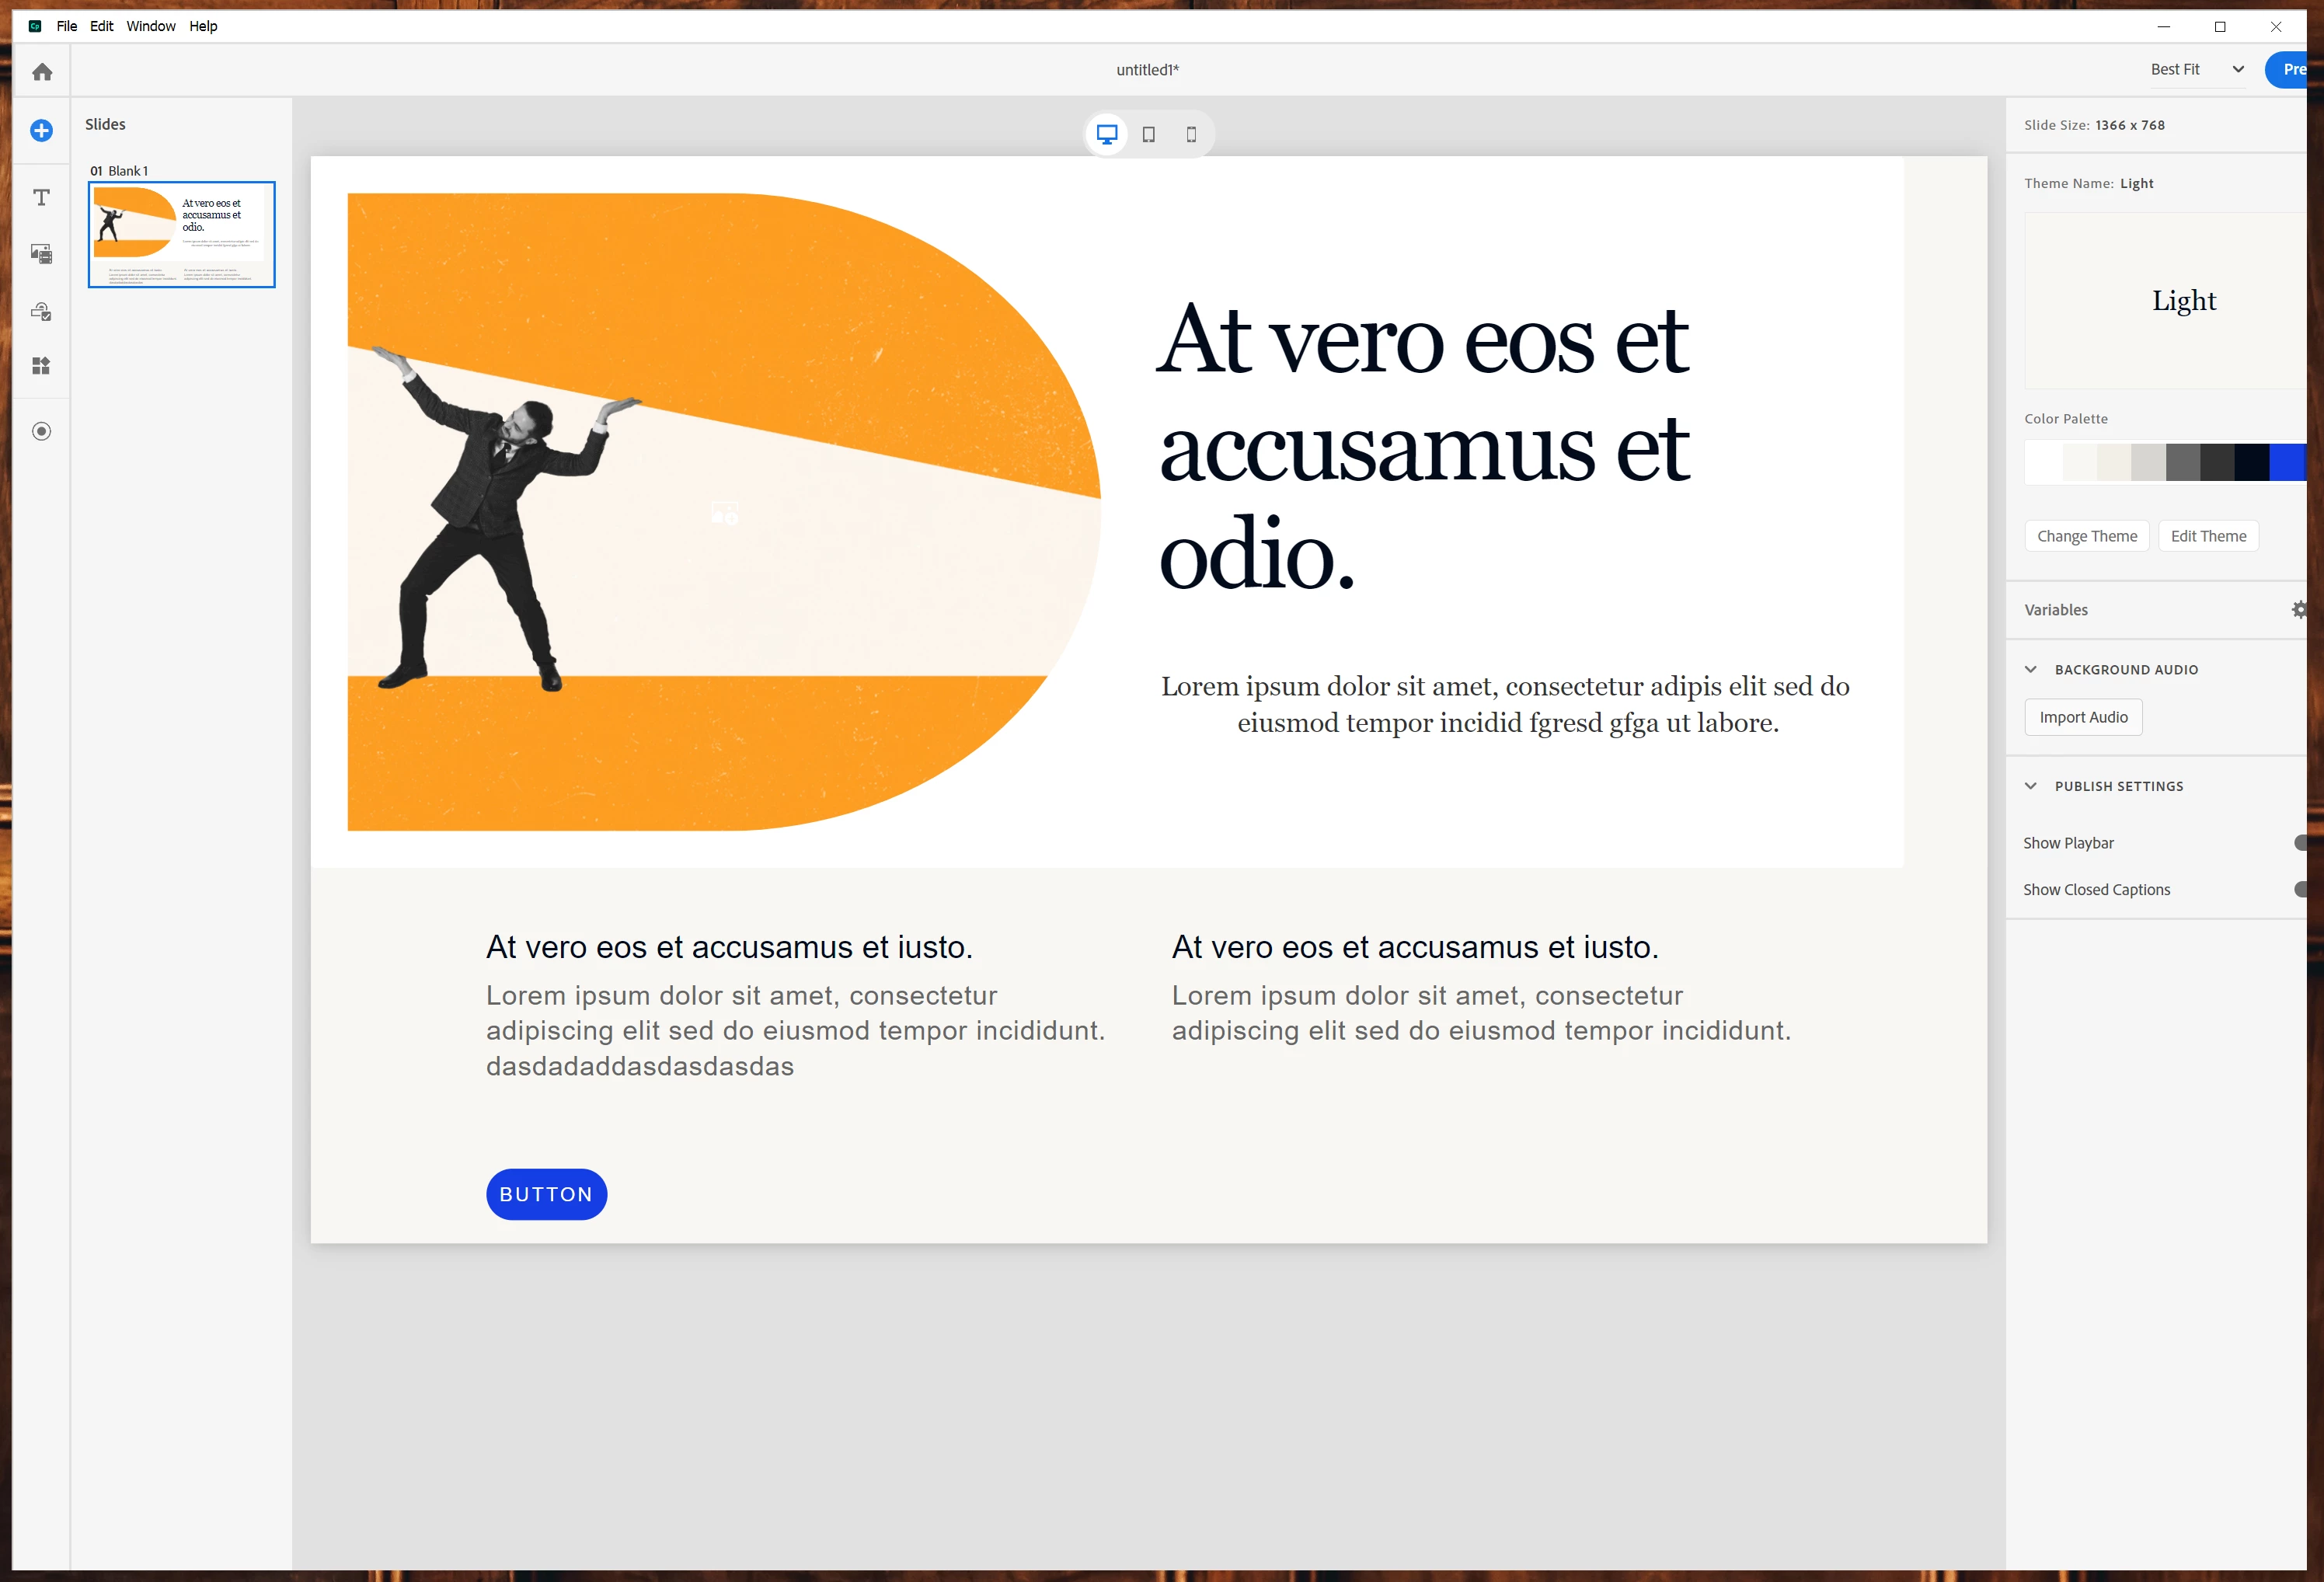Switch to tablet device view

tap(1149, 134)
